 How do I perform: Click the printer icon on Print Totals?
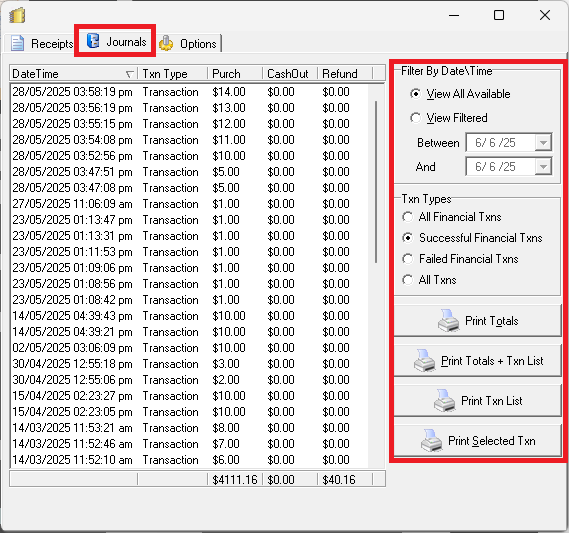point(449,321)
